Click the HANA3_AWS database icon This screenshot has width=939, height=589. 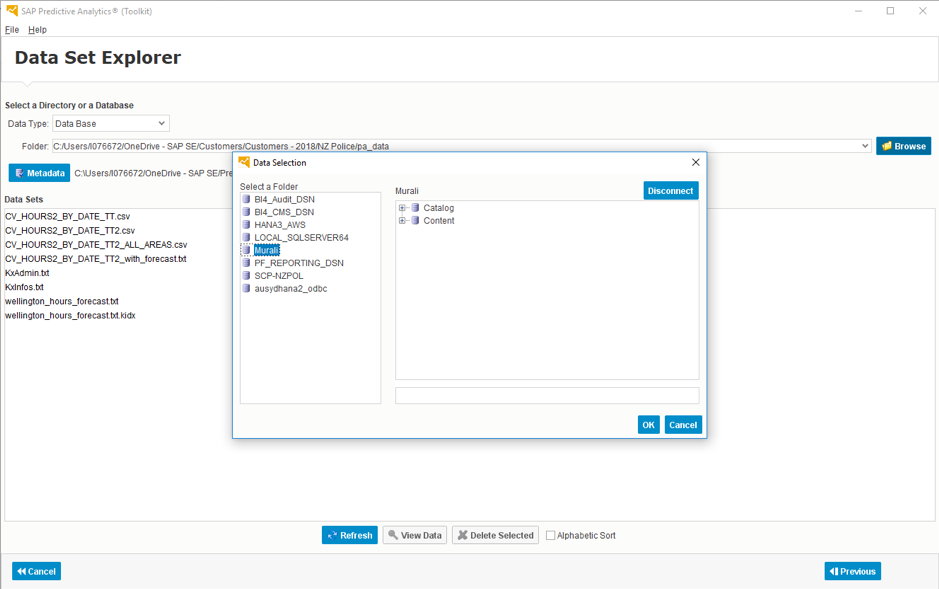tap(246, 225)
